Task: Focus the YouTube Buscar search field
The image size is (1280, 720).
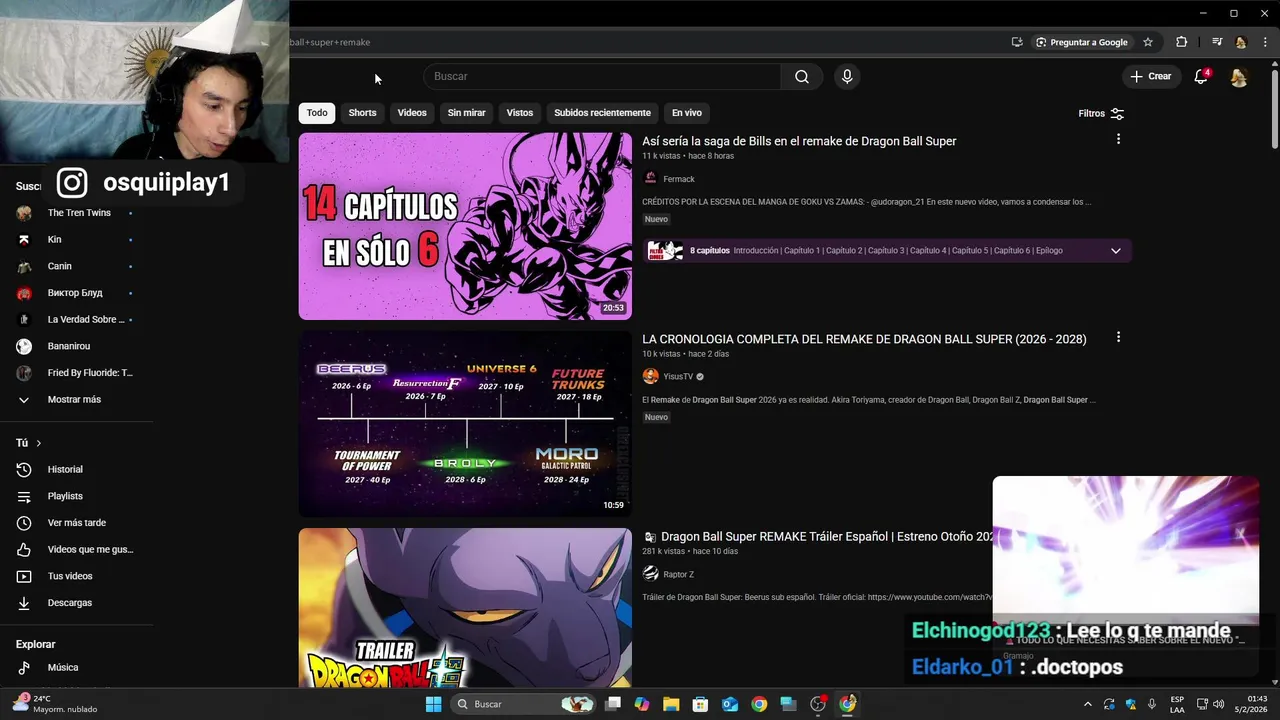Action: click(602, 77)
